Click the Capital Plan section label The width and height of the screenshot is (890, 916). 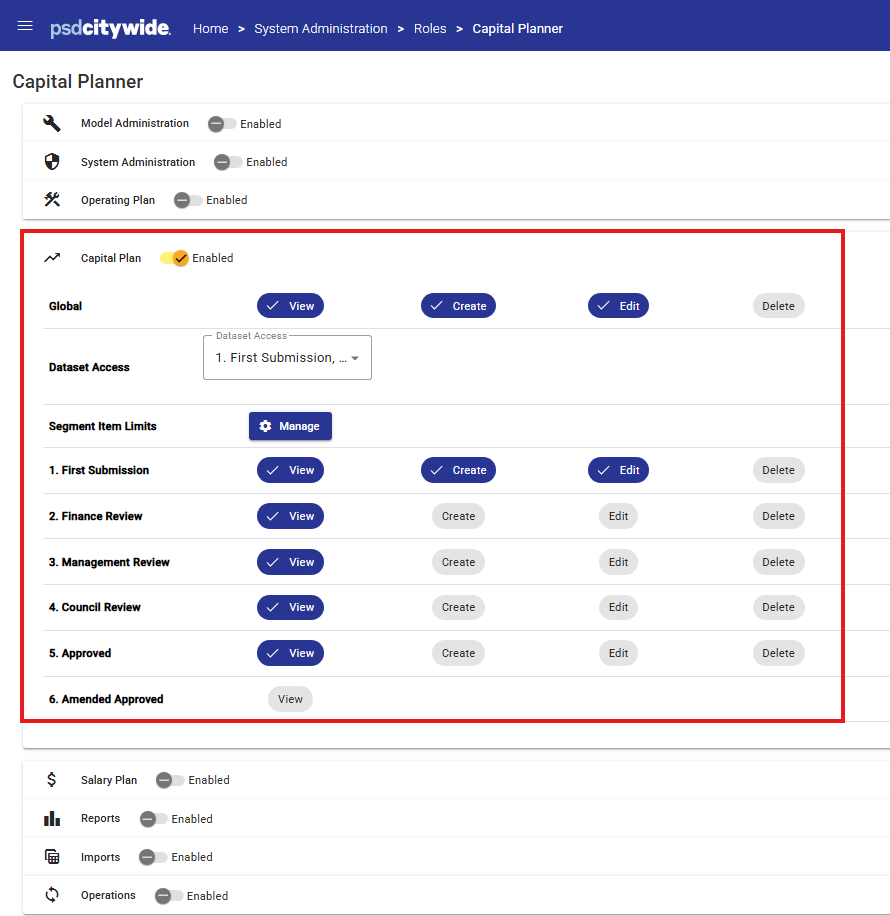(111, 258)
